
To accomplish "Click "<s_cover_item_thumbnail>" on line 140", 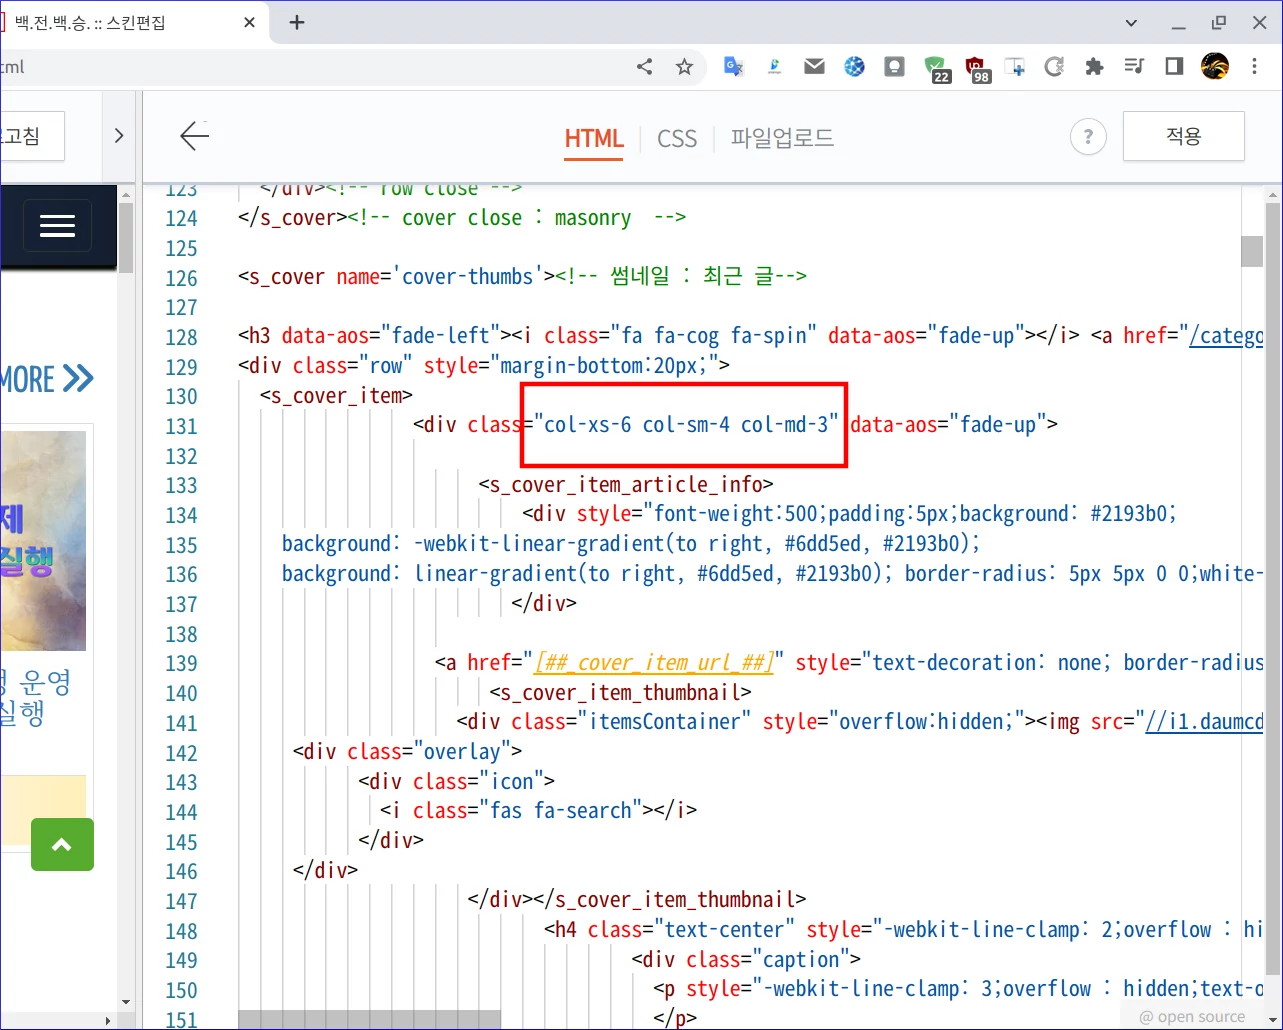I will click(x=620, y=692).
